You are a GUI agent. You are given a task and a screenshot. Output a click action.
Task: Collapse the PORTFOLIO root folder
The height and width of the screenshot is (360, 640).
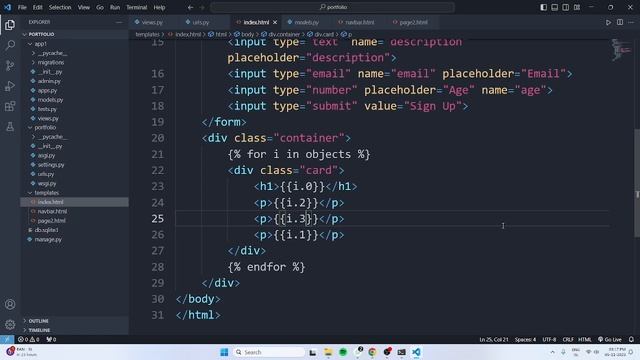coord(75,34)
